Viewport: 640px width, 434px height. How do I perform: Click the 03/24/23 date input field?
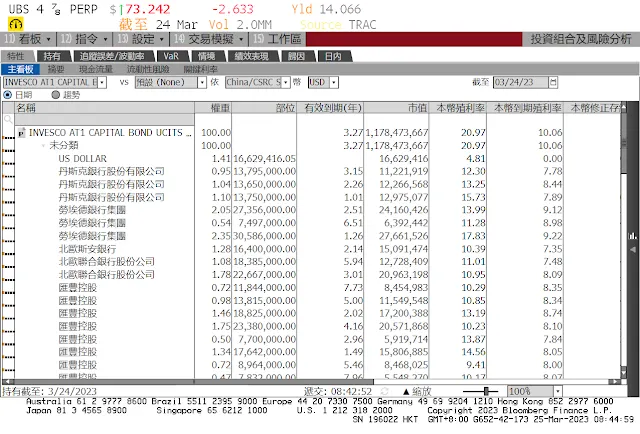tap(520, 82)
